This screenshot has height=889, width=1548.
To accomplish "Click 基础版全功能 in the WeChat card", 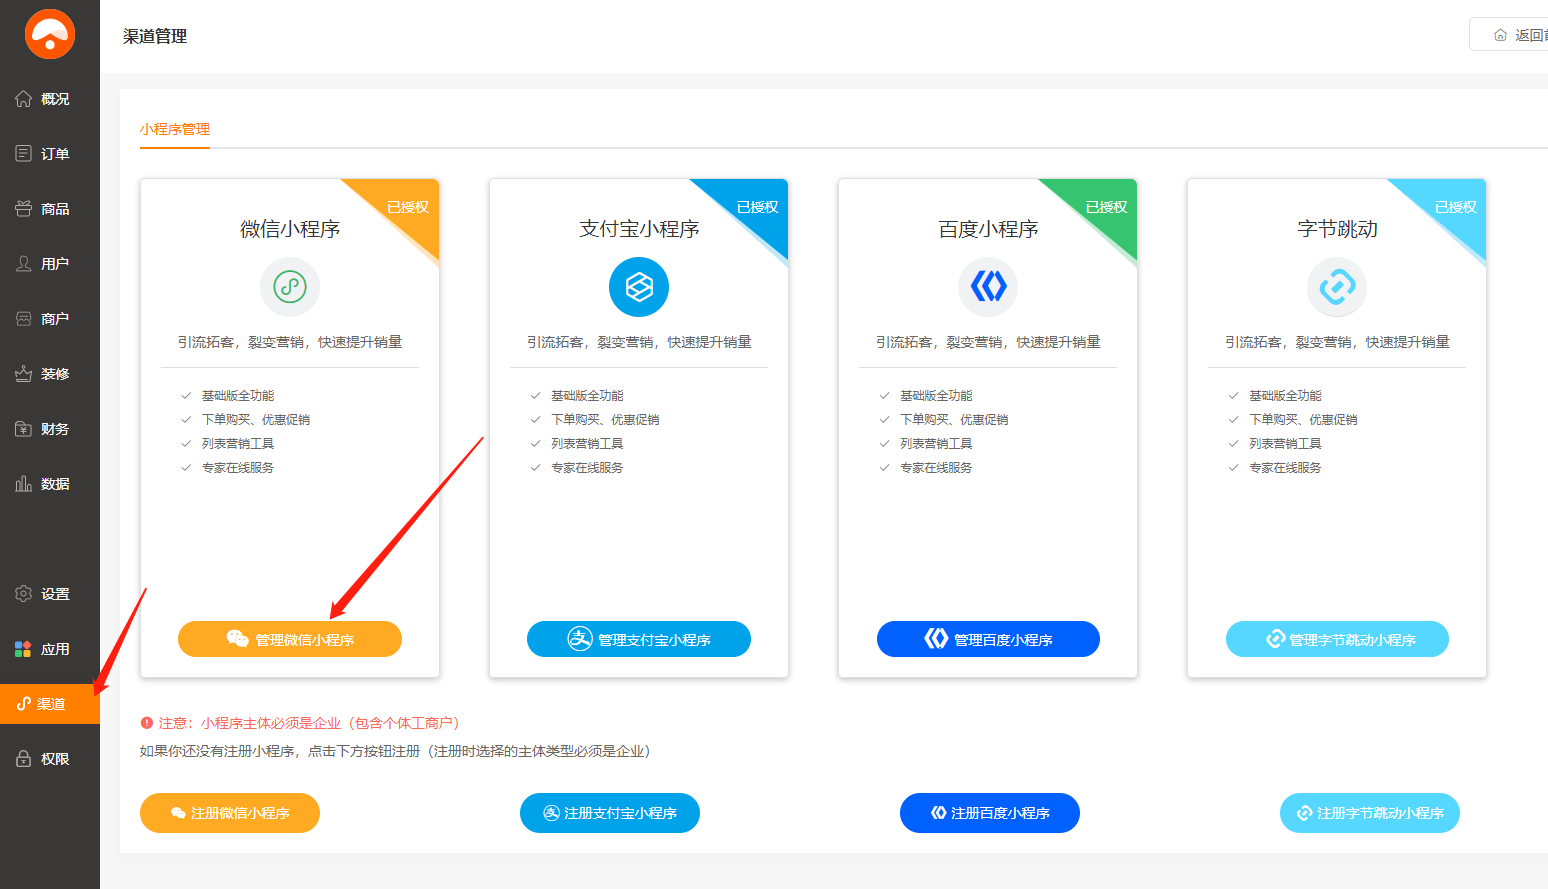I will click(238, 396).
